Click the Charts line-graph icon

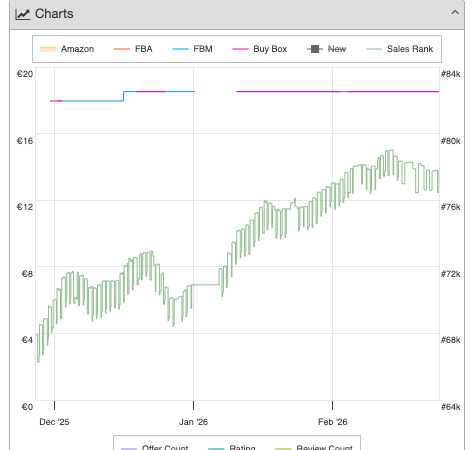(22, 14)
